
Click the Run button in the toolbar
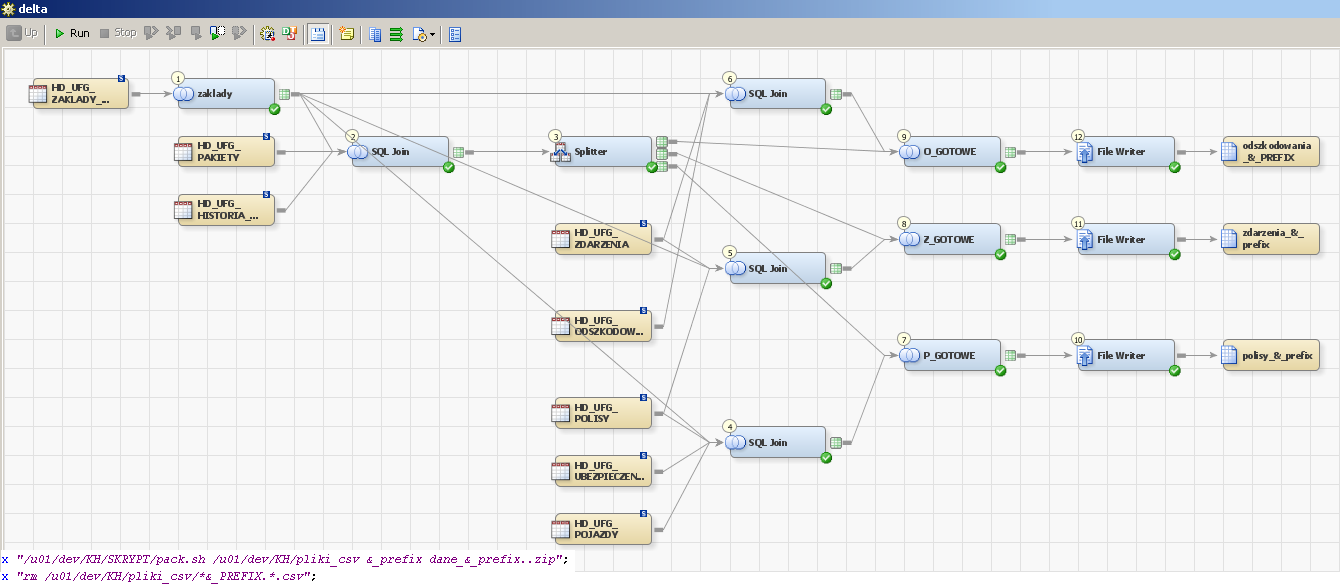pyautogui.click(x=71, y=33)
